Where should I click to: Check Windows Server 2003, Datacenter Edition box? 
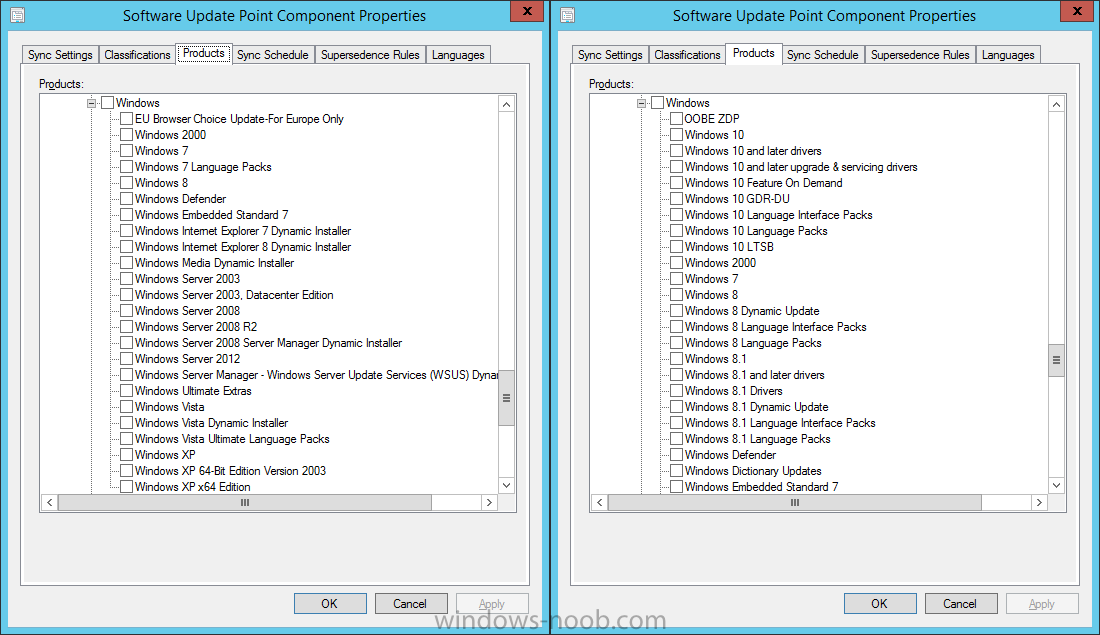126,295
